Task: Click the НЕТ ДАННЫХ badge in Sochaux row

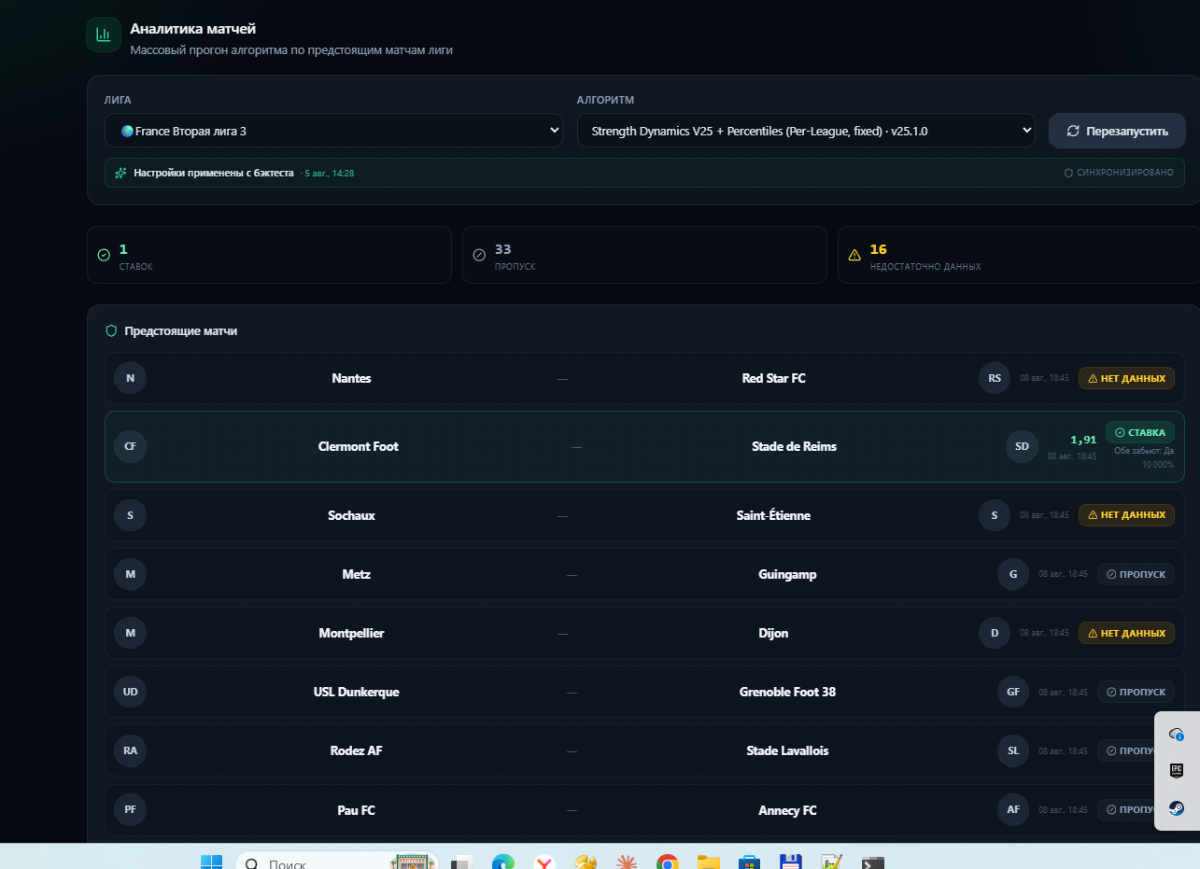Action: coord(1126,515)
